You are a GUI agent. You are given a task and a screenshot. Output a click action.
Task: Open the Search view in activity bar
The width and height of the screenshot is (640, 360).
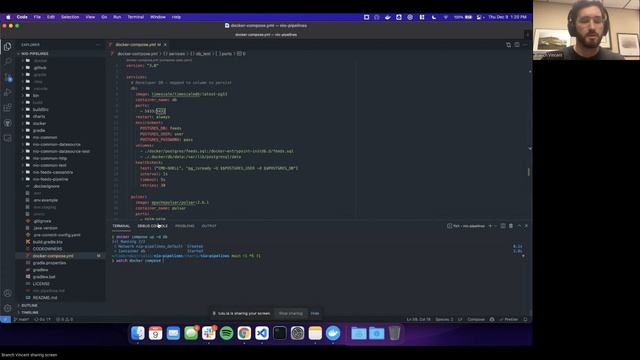(x=7, y=62)
